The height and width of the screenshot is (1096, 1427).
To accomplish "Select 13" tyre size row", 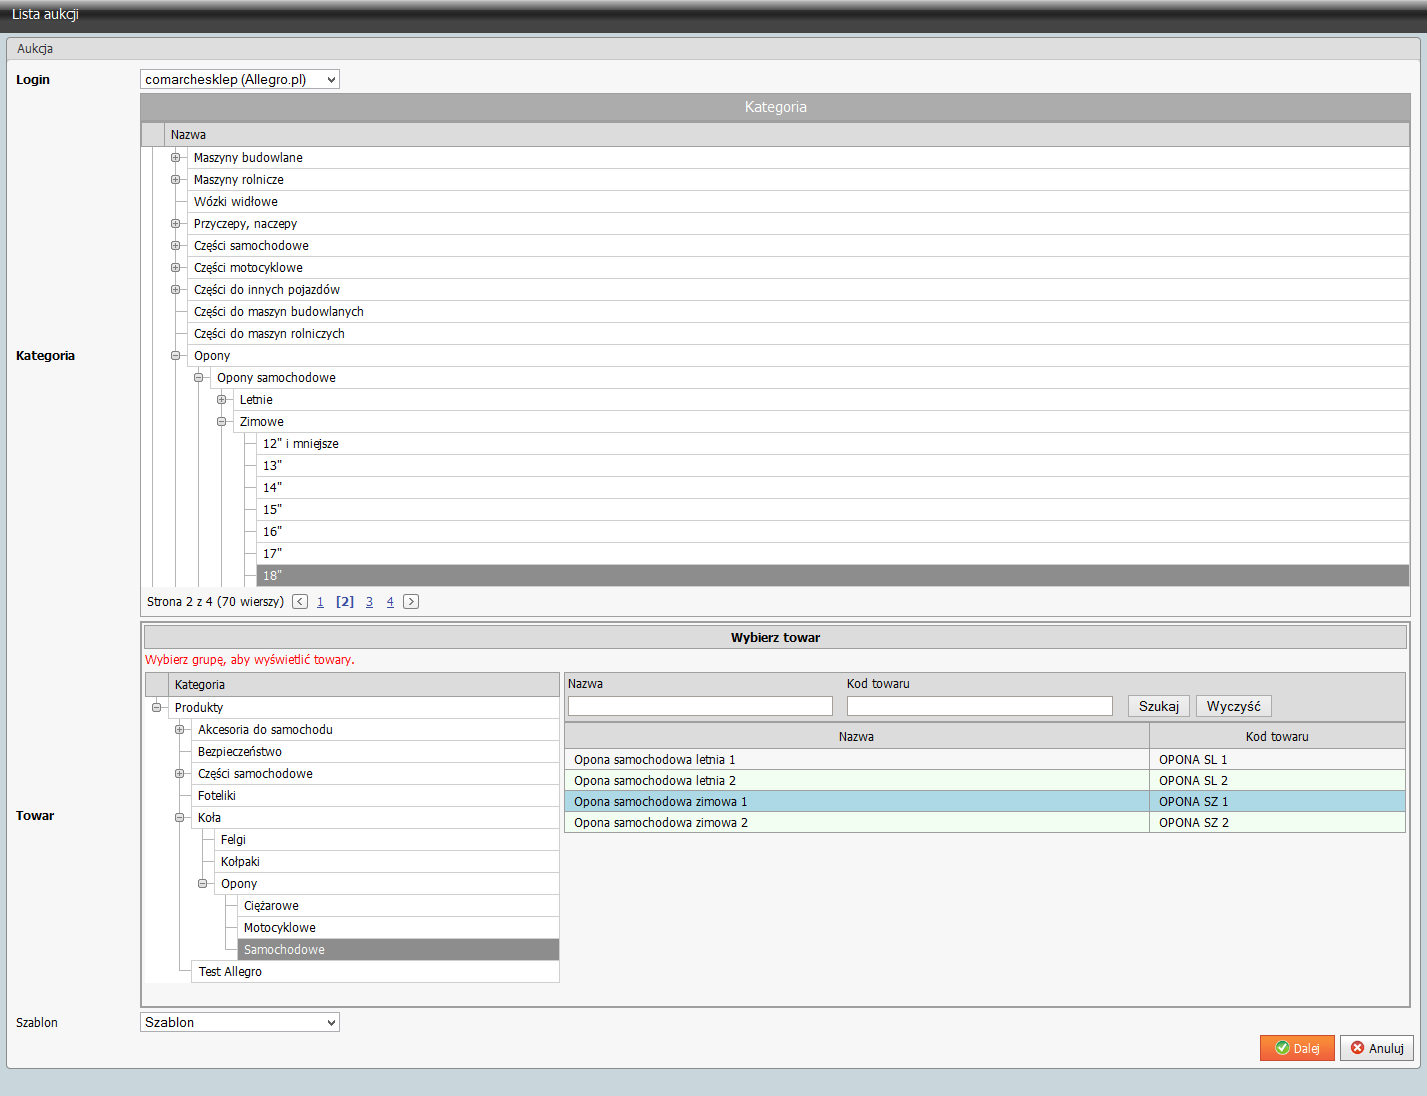I will click(833, 465).
